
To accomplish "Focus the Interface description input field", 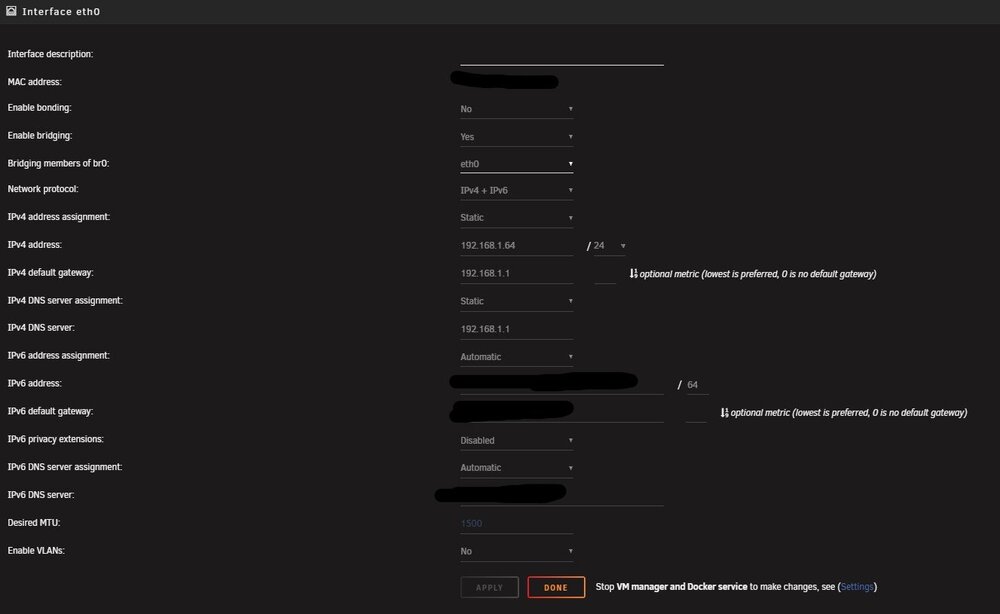I will 562,55.
